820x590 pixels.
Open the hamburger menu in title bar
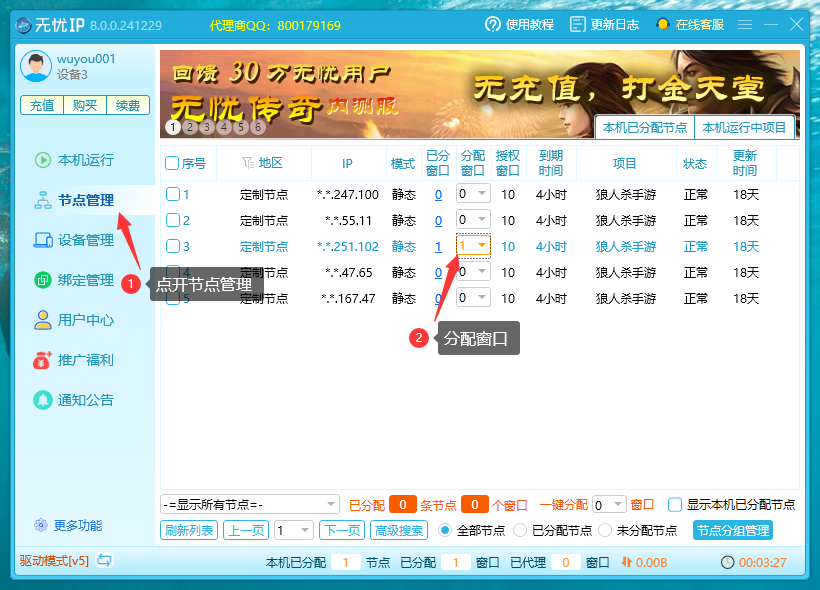tap(745, 25)
